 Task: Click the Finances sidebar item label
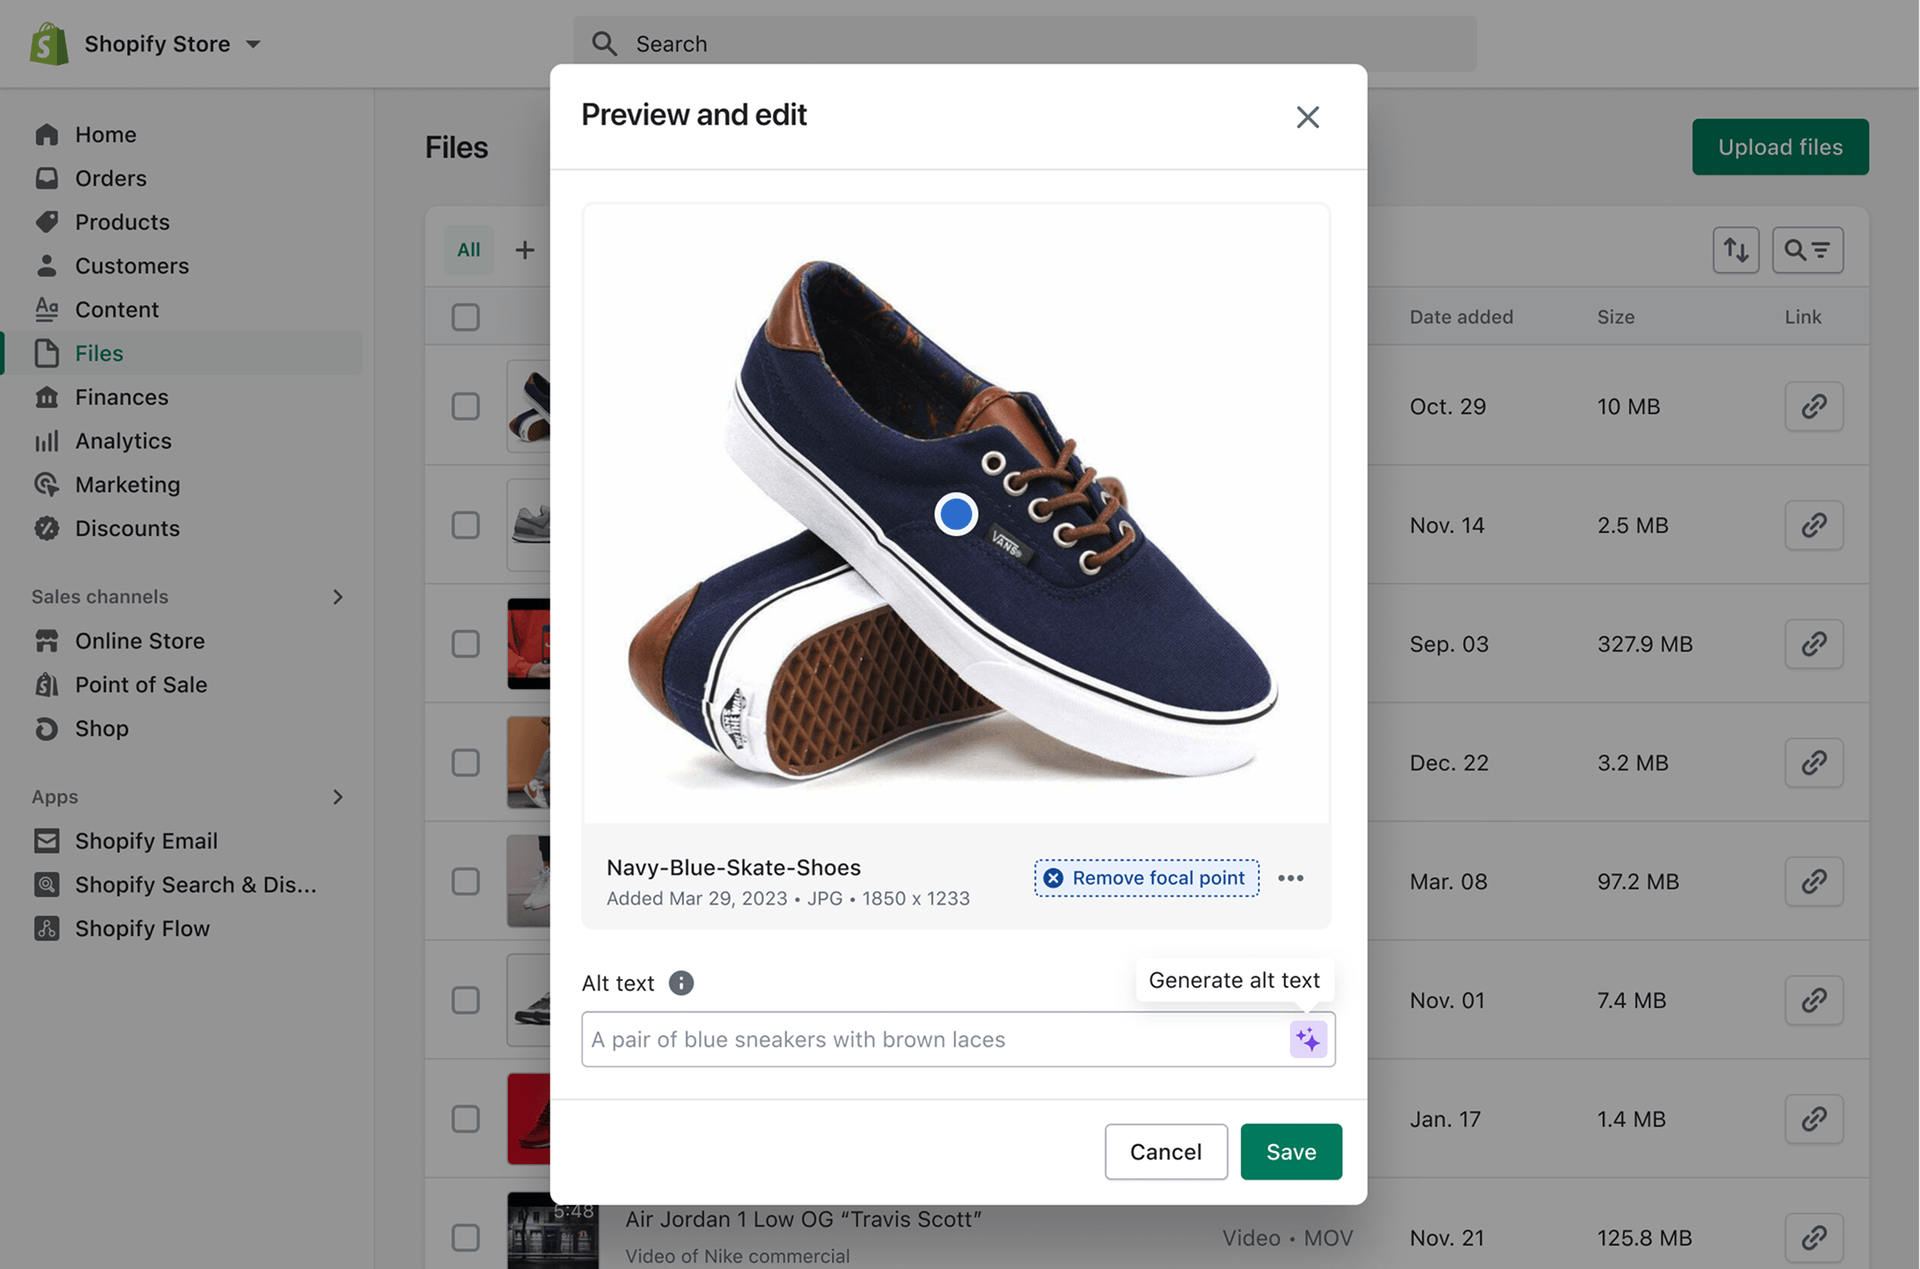coord(122,397)
